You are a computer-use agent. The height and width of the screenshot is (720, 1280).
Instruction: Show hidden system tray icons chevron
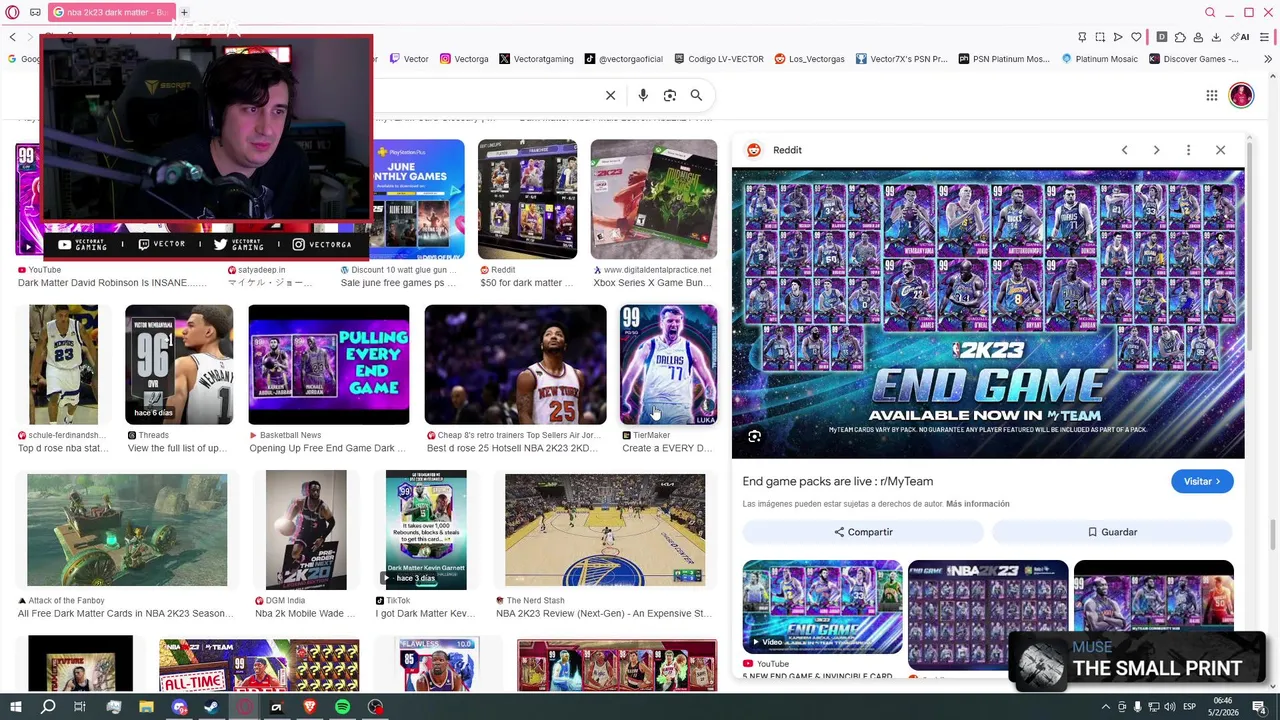click(x=1105, y=707)
